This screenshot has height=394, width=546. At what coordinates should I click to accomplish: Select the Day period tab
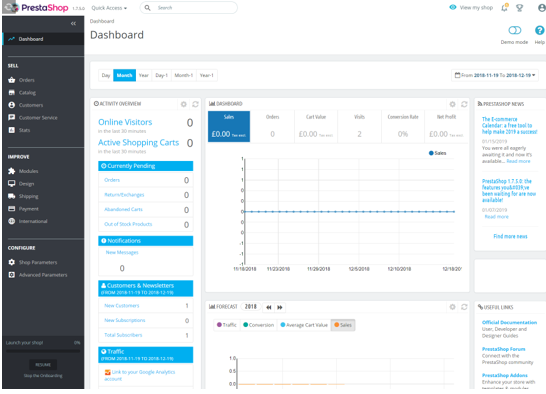tap(106, 75)
